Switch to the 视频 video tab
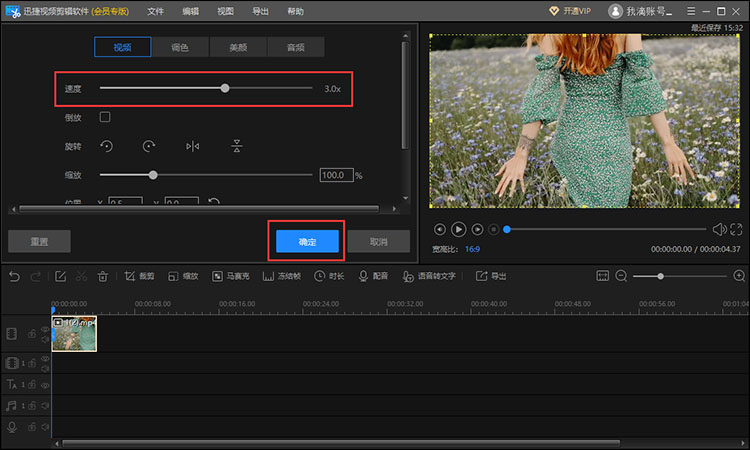The height and width of the screenshot is (450, 750). tap(123, 47)
